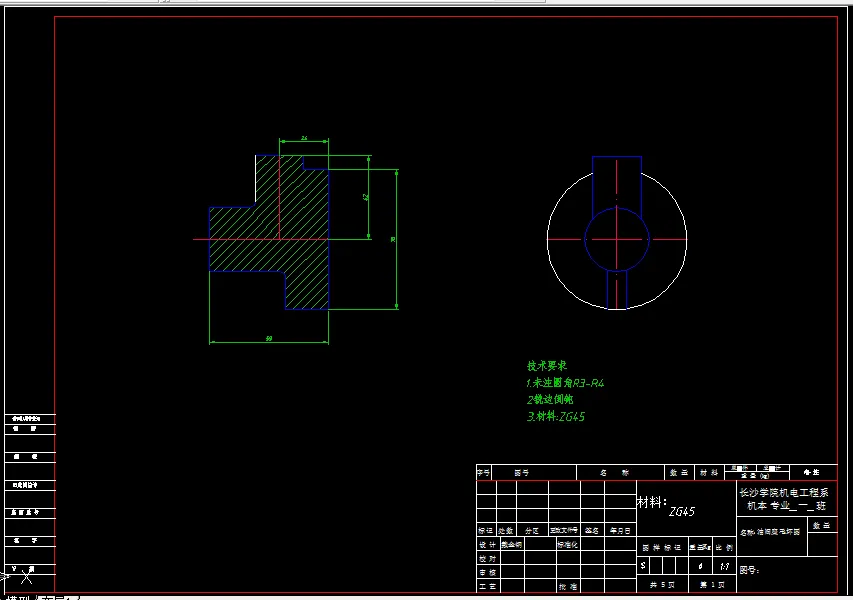This screenshot has width=853, height=600.
Task: Click '标准化' label in title block
Action: [x=567, y=545]
